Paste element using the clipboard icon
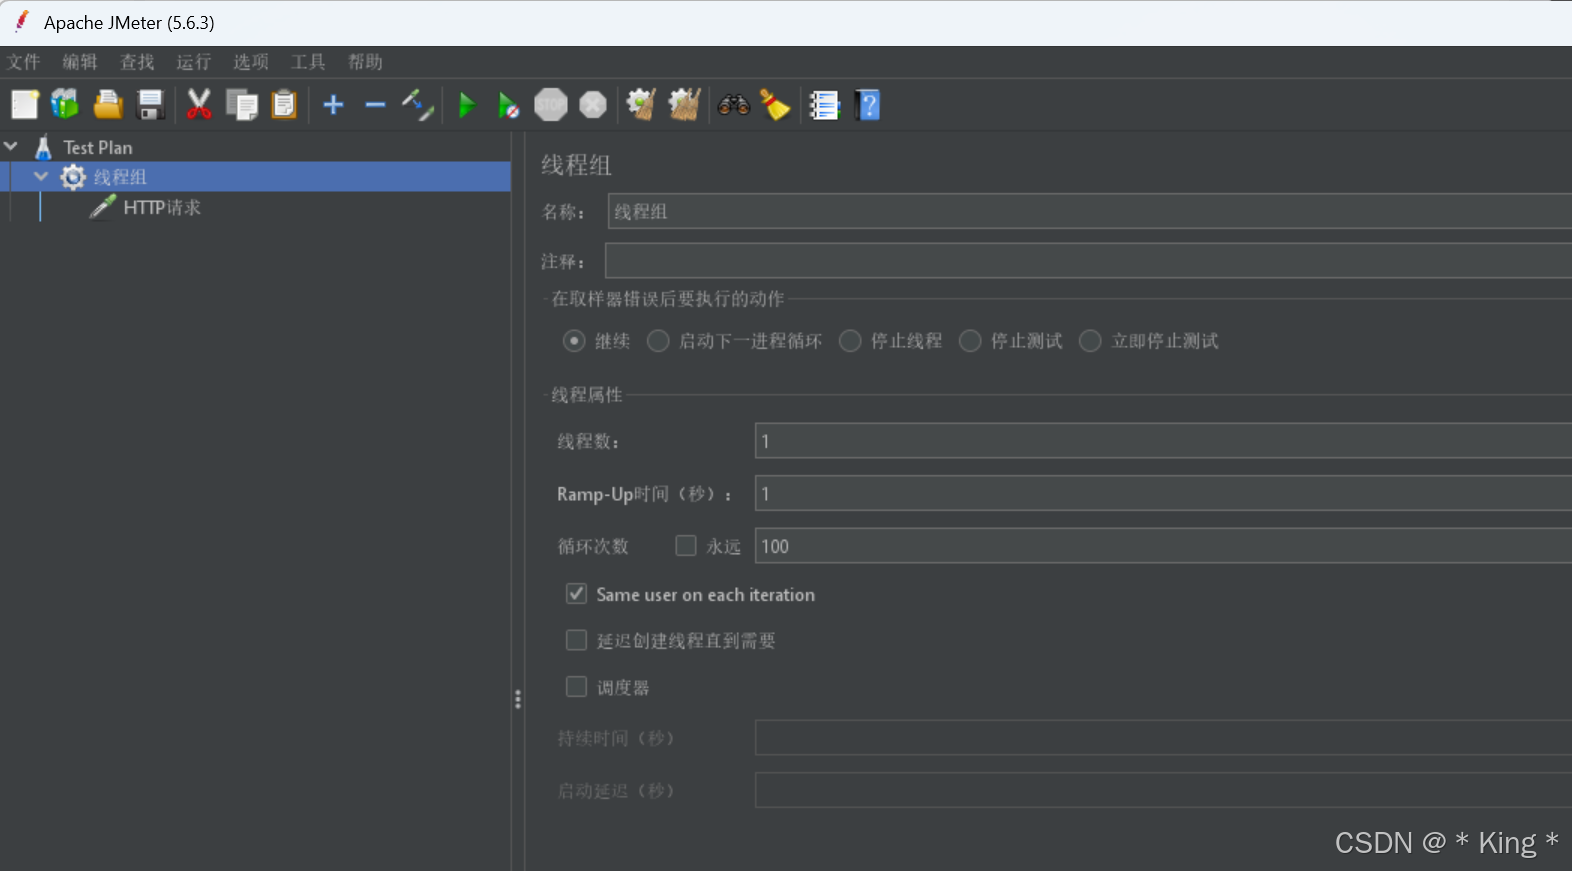 [x=285, y=104]
